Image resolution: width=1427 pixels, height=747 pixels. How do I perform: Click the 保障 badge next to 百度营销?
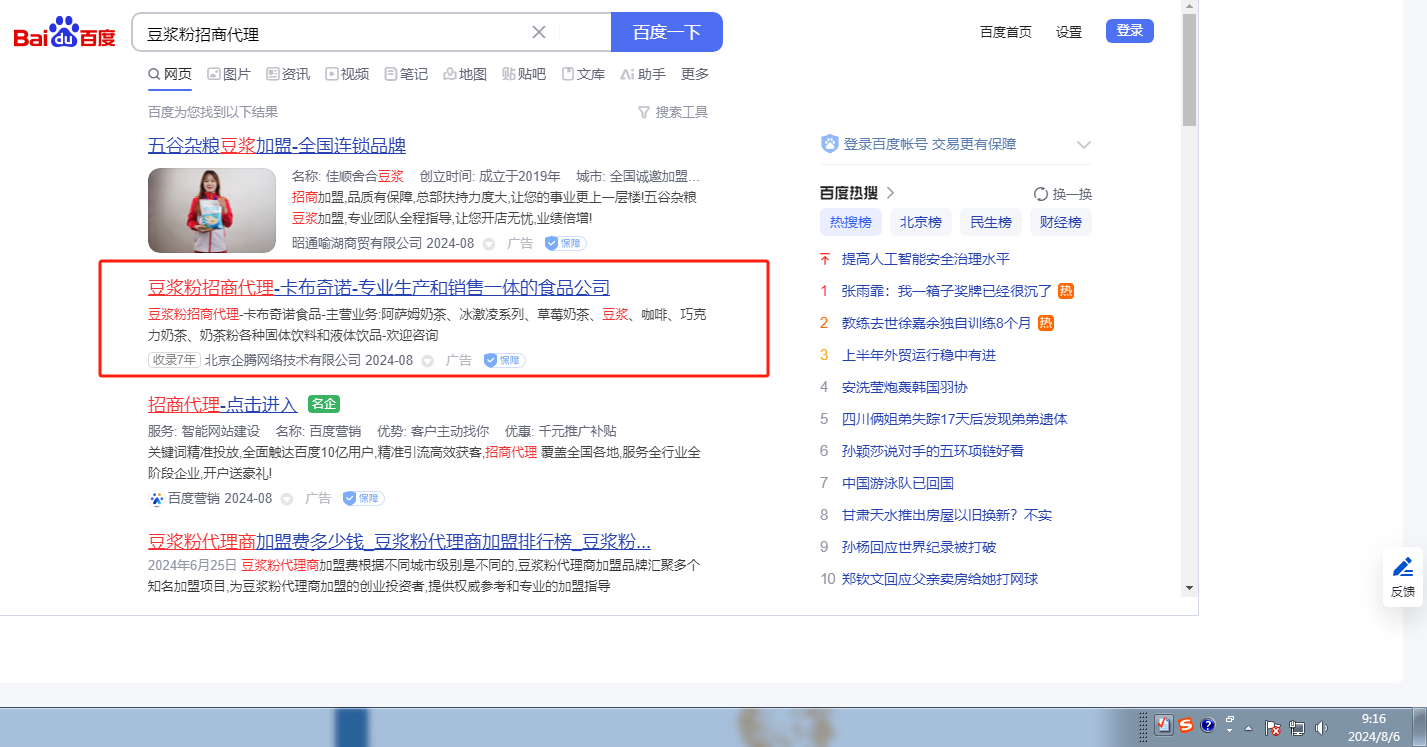point(364,498)
